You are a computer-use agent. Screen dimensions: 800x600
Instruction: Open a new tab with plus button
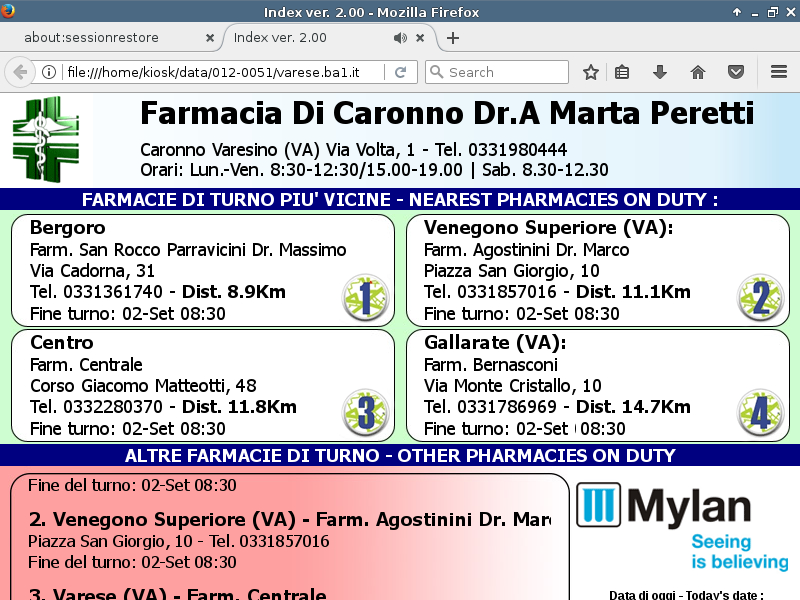453,38
